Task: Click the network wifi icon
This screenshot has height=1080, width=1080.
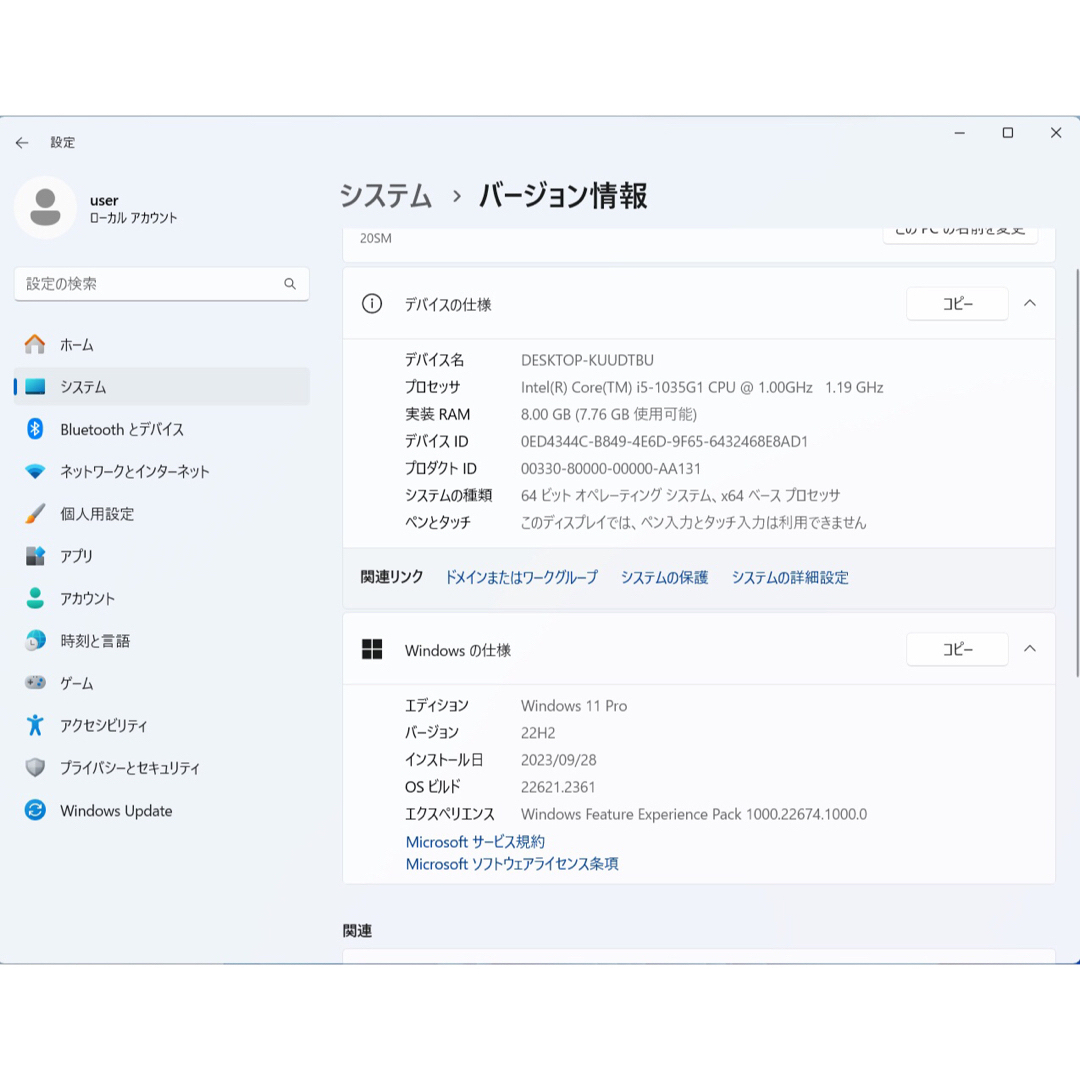Action: tap(35, 472)
